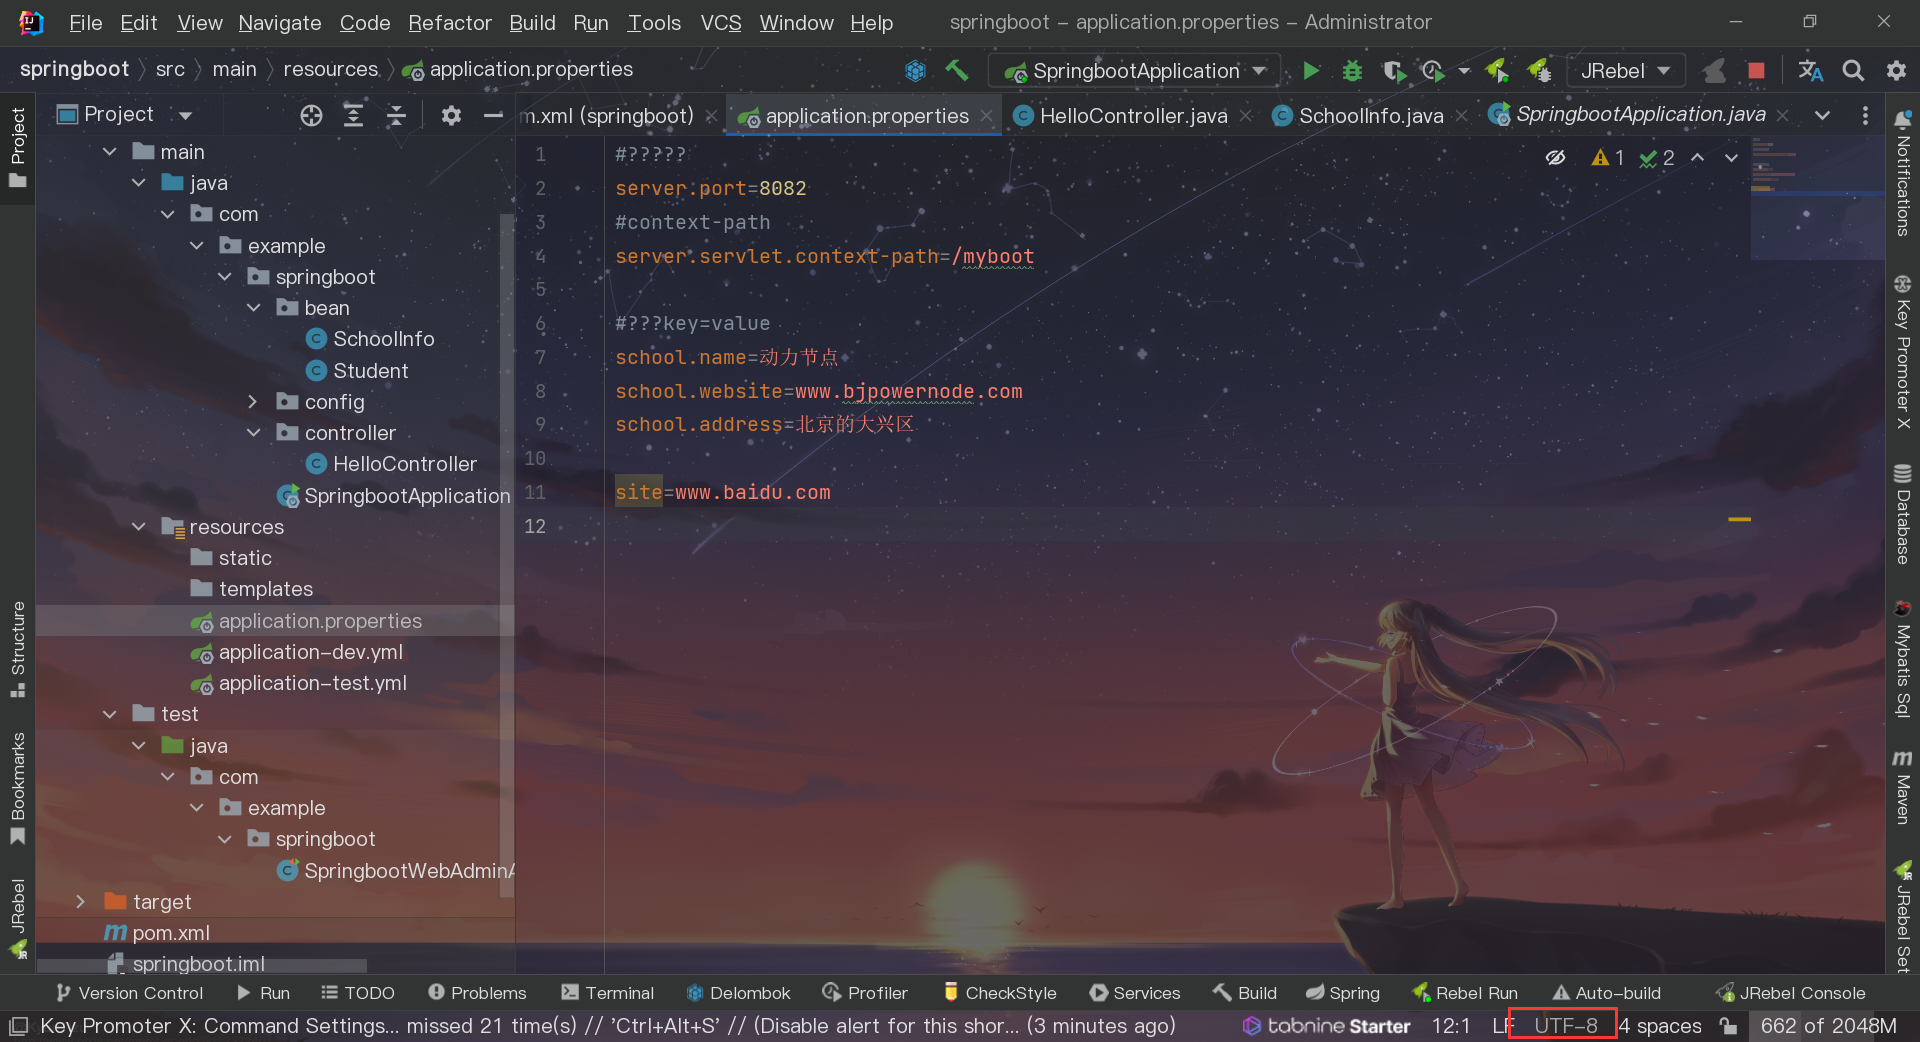Toggle JRebel left sidebar panel
The width and height of the screenshot is (1920, 1042).
[18, 918]
